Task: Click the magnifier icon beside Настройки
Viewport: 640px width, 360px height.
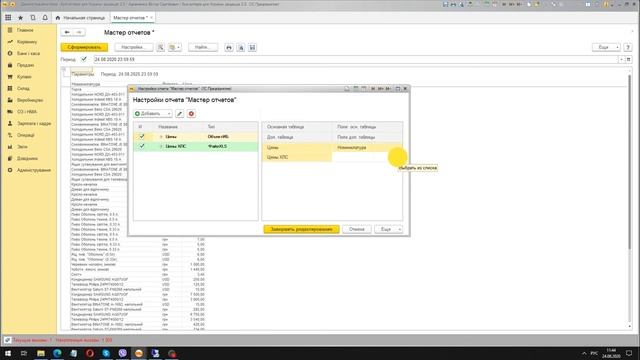Action: click(160, 47)
